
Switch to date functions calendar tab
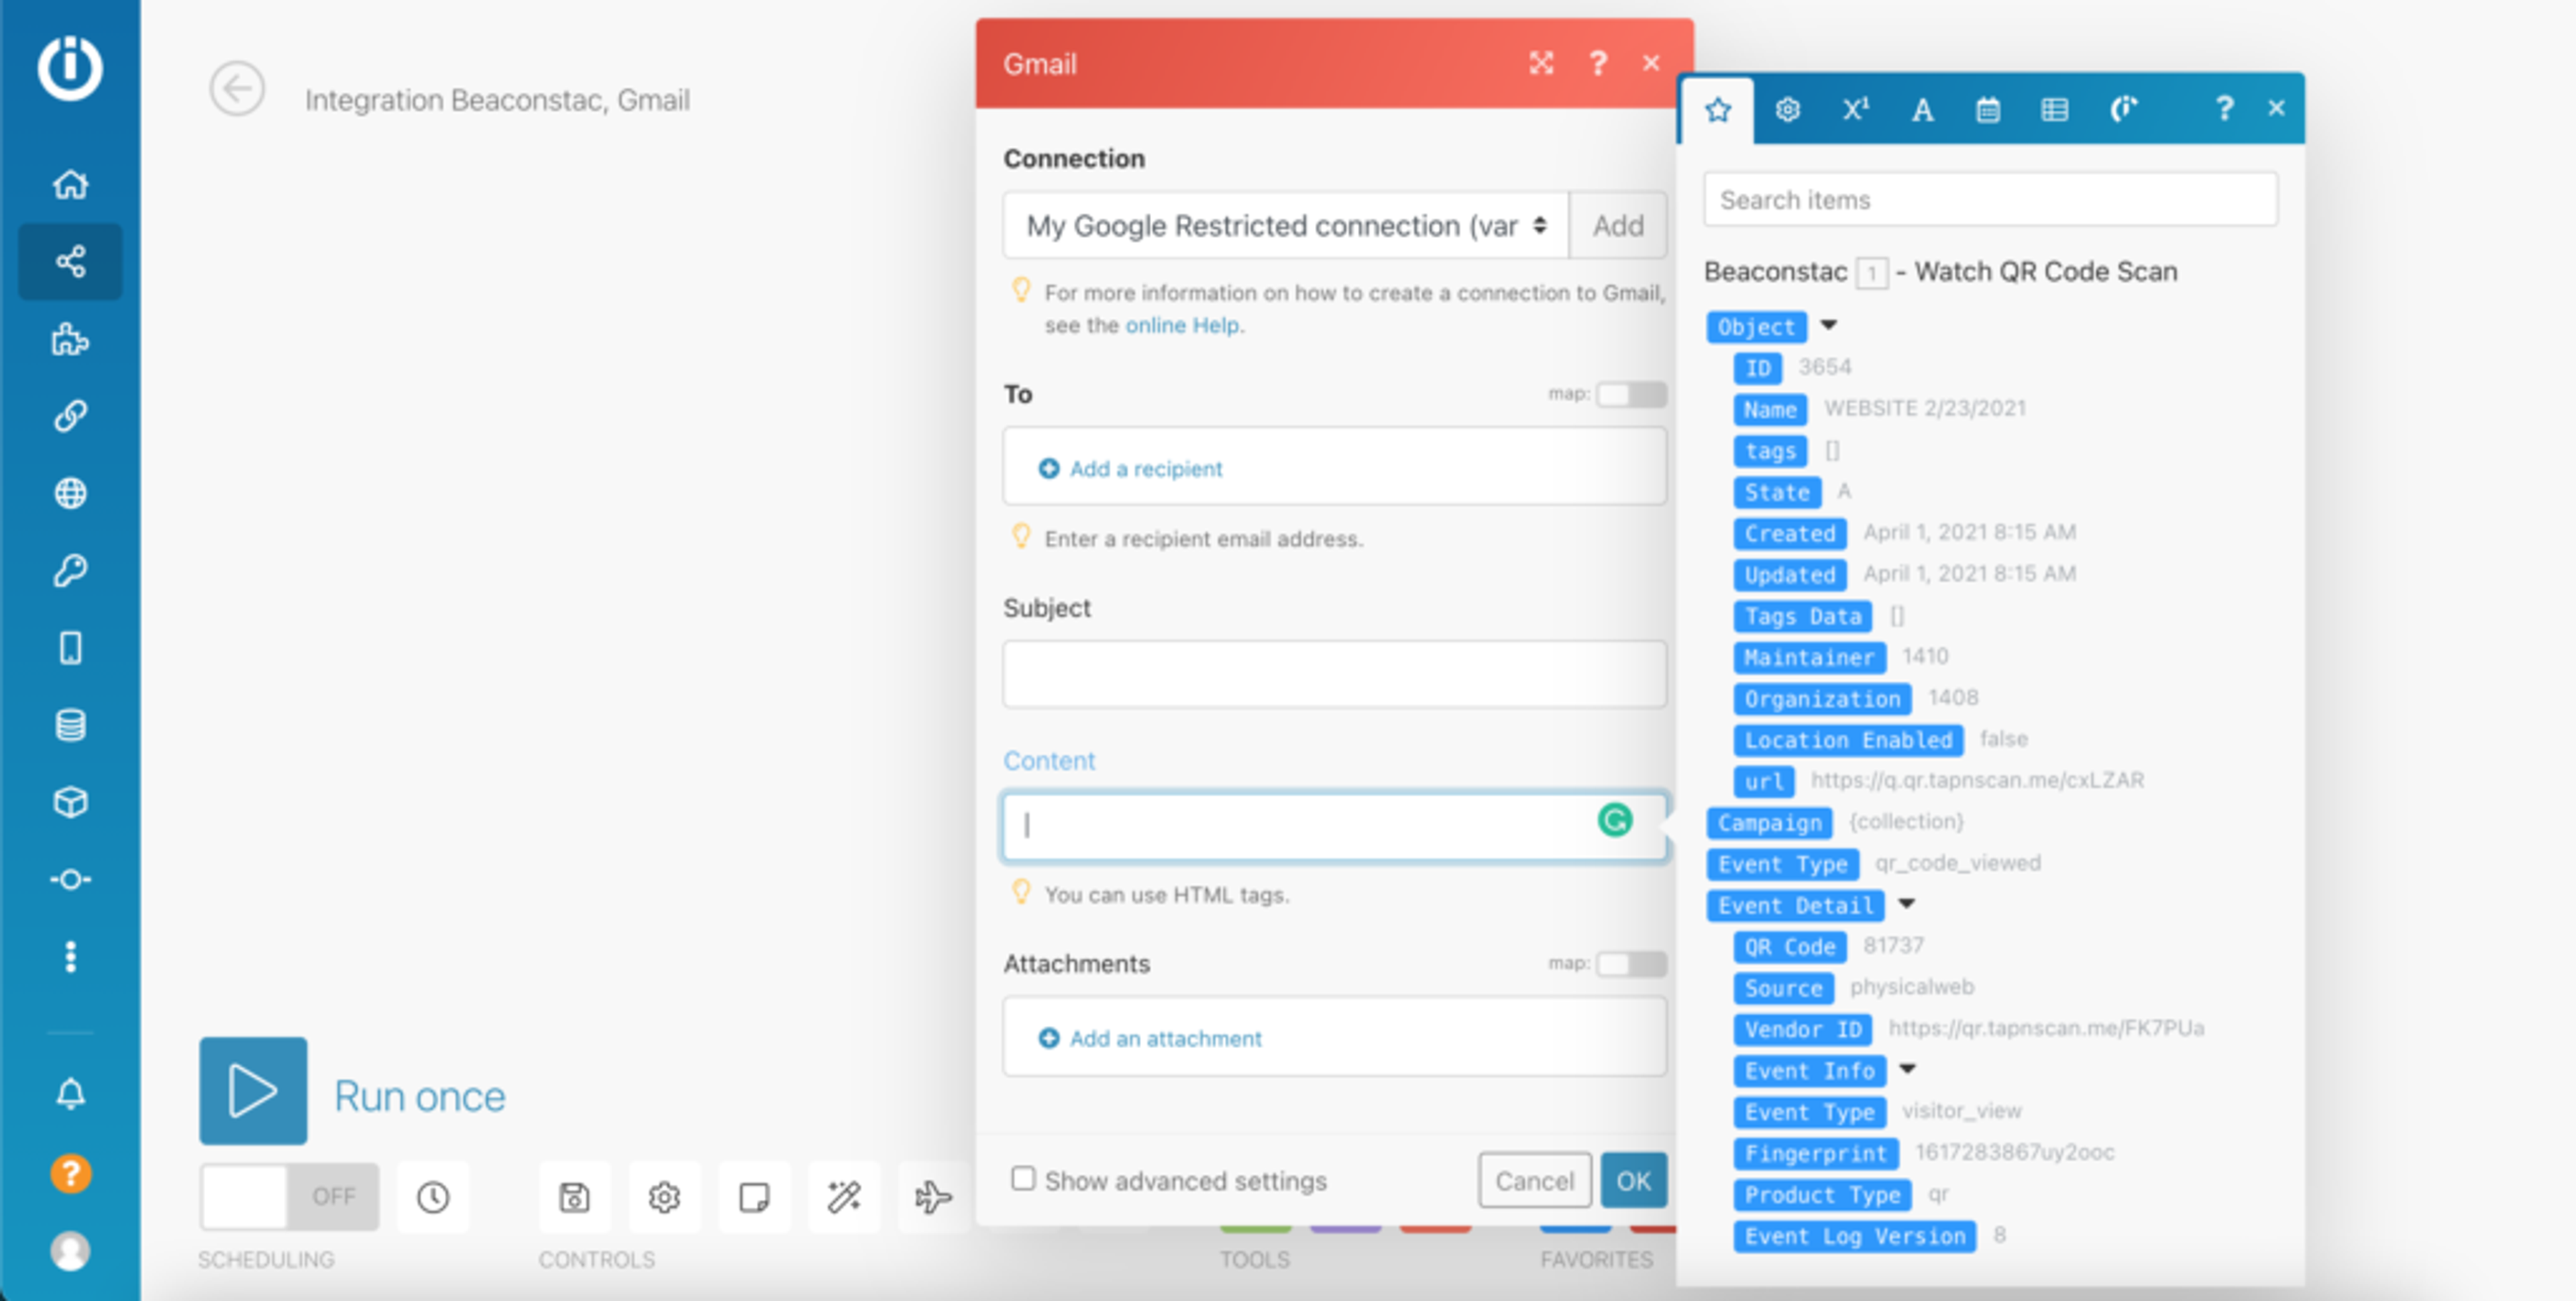click(x=1988, y=110)
